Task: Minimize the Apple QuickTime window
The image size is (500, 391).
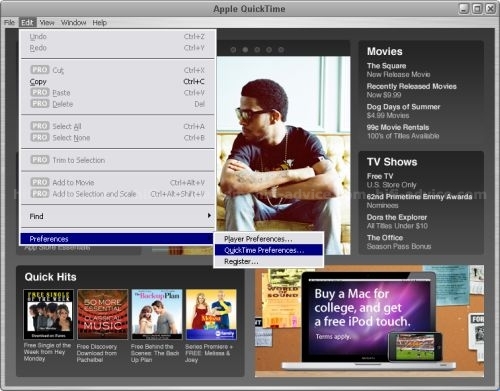Action: 464,9
